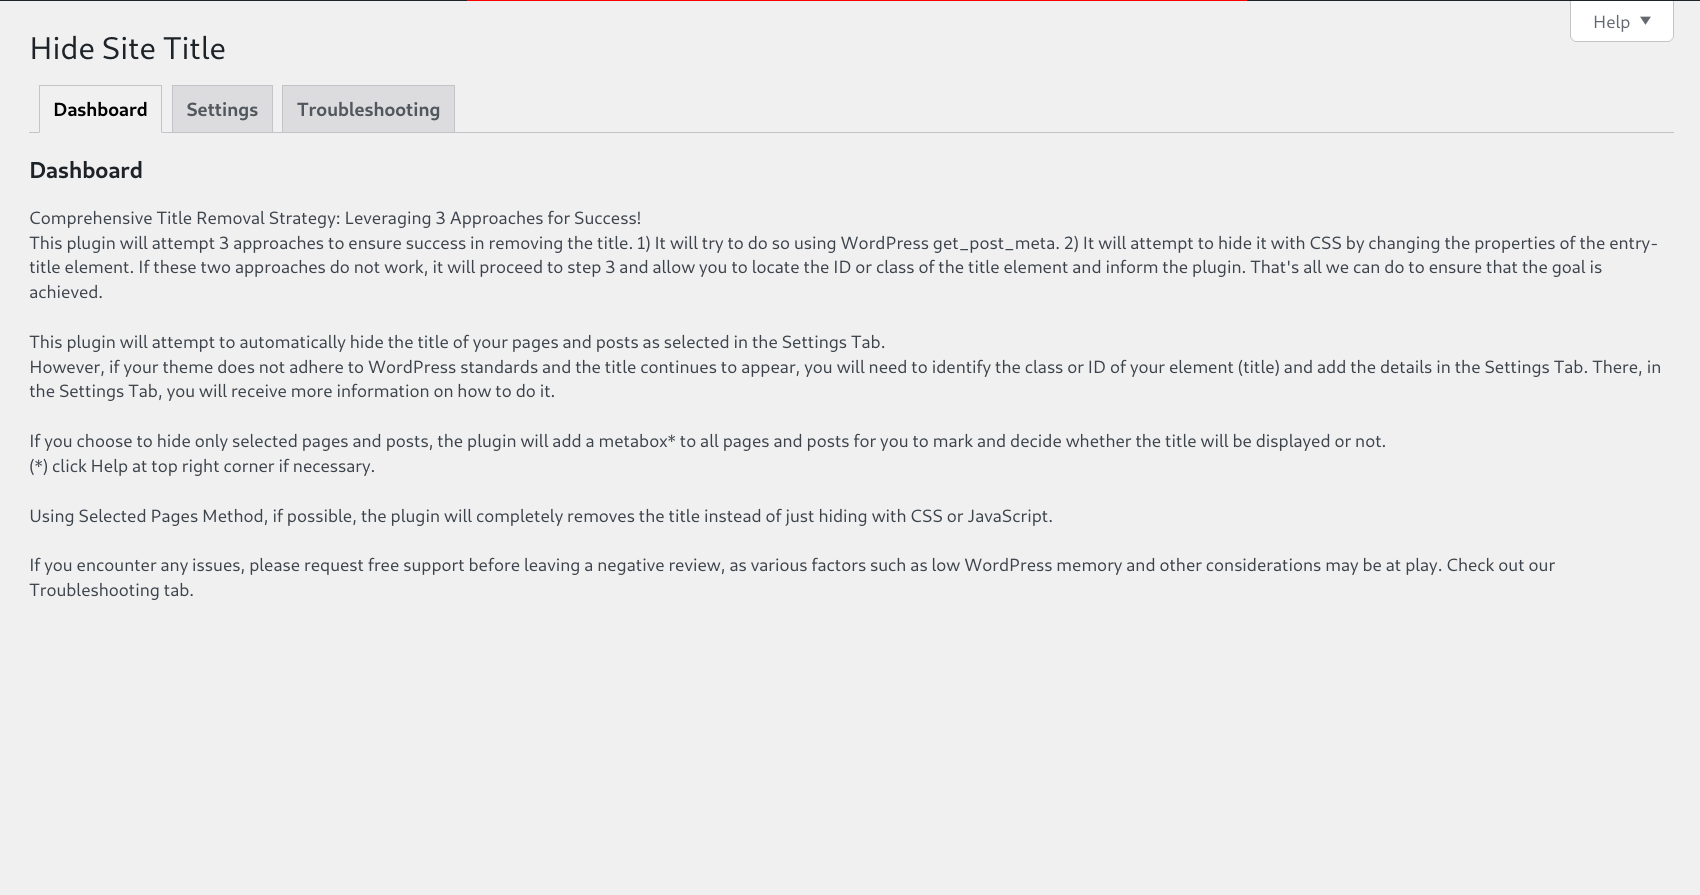Screen dimensions: 1700x895
Task: Click the word 'achieved.' ending first paragraph
Action: tap(66, 292)
